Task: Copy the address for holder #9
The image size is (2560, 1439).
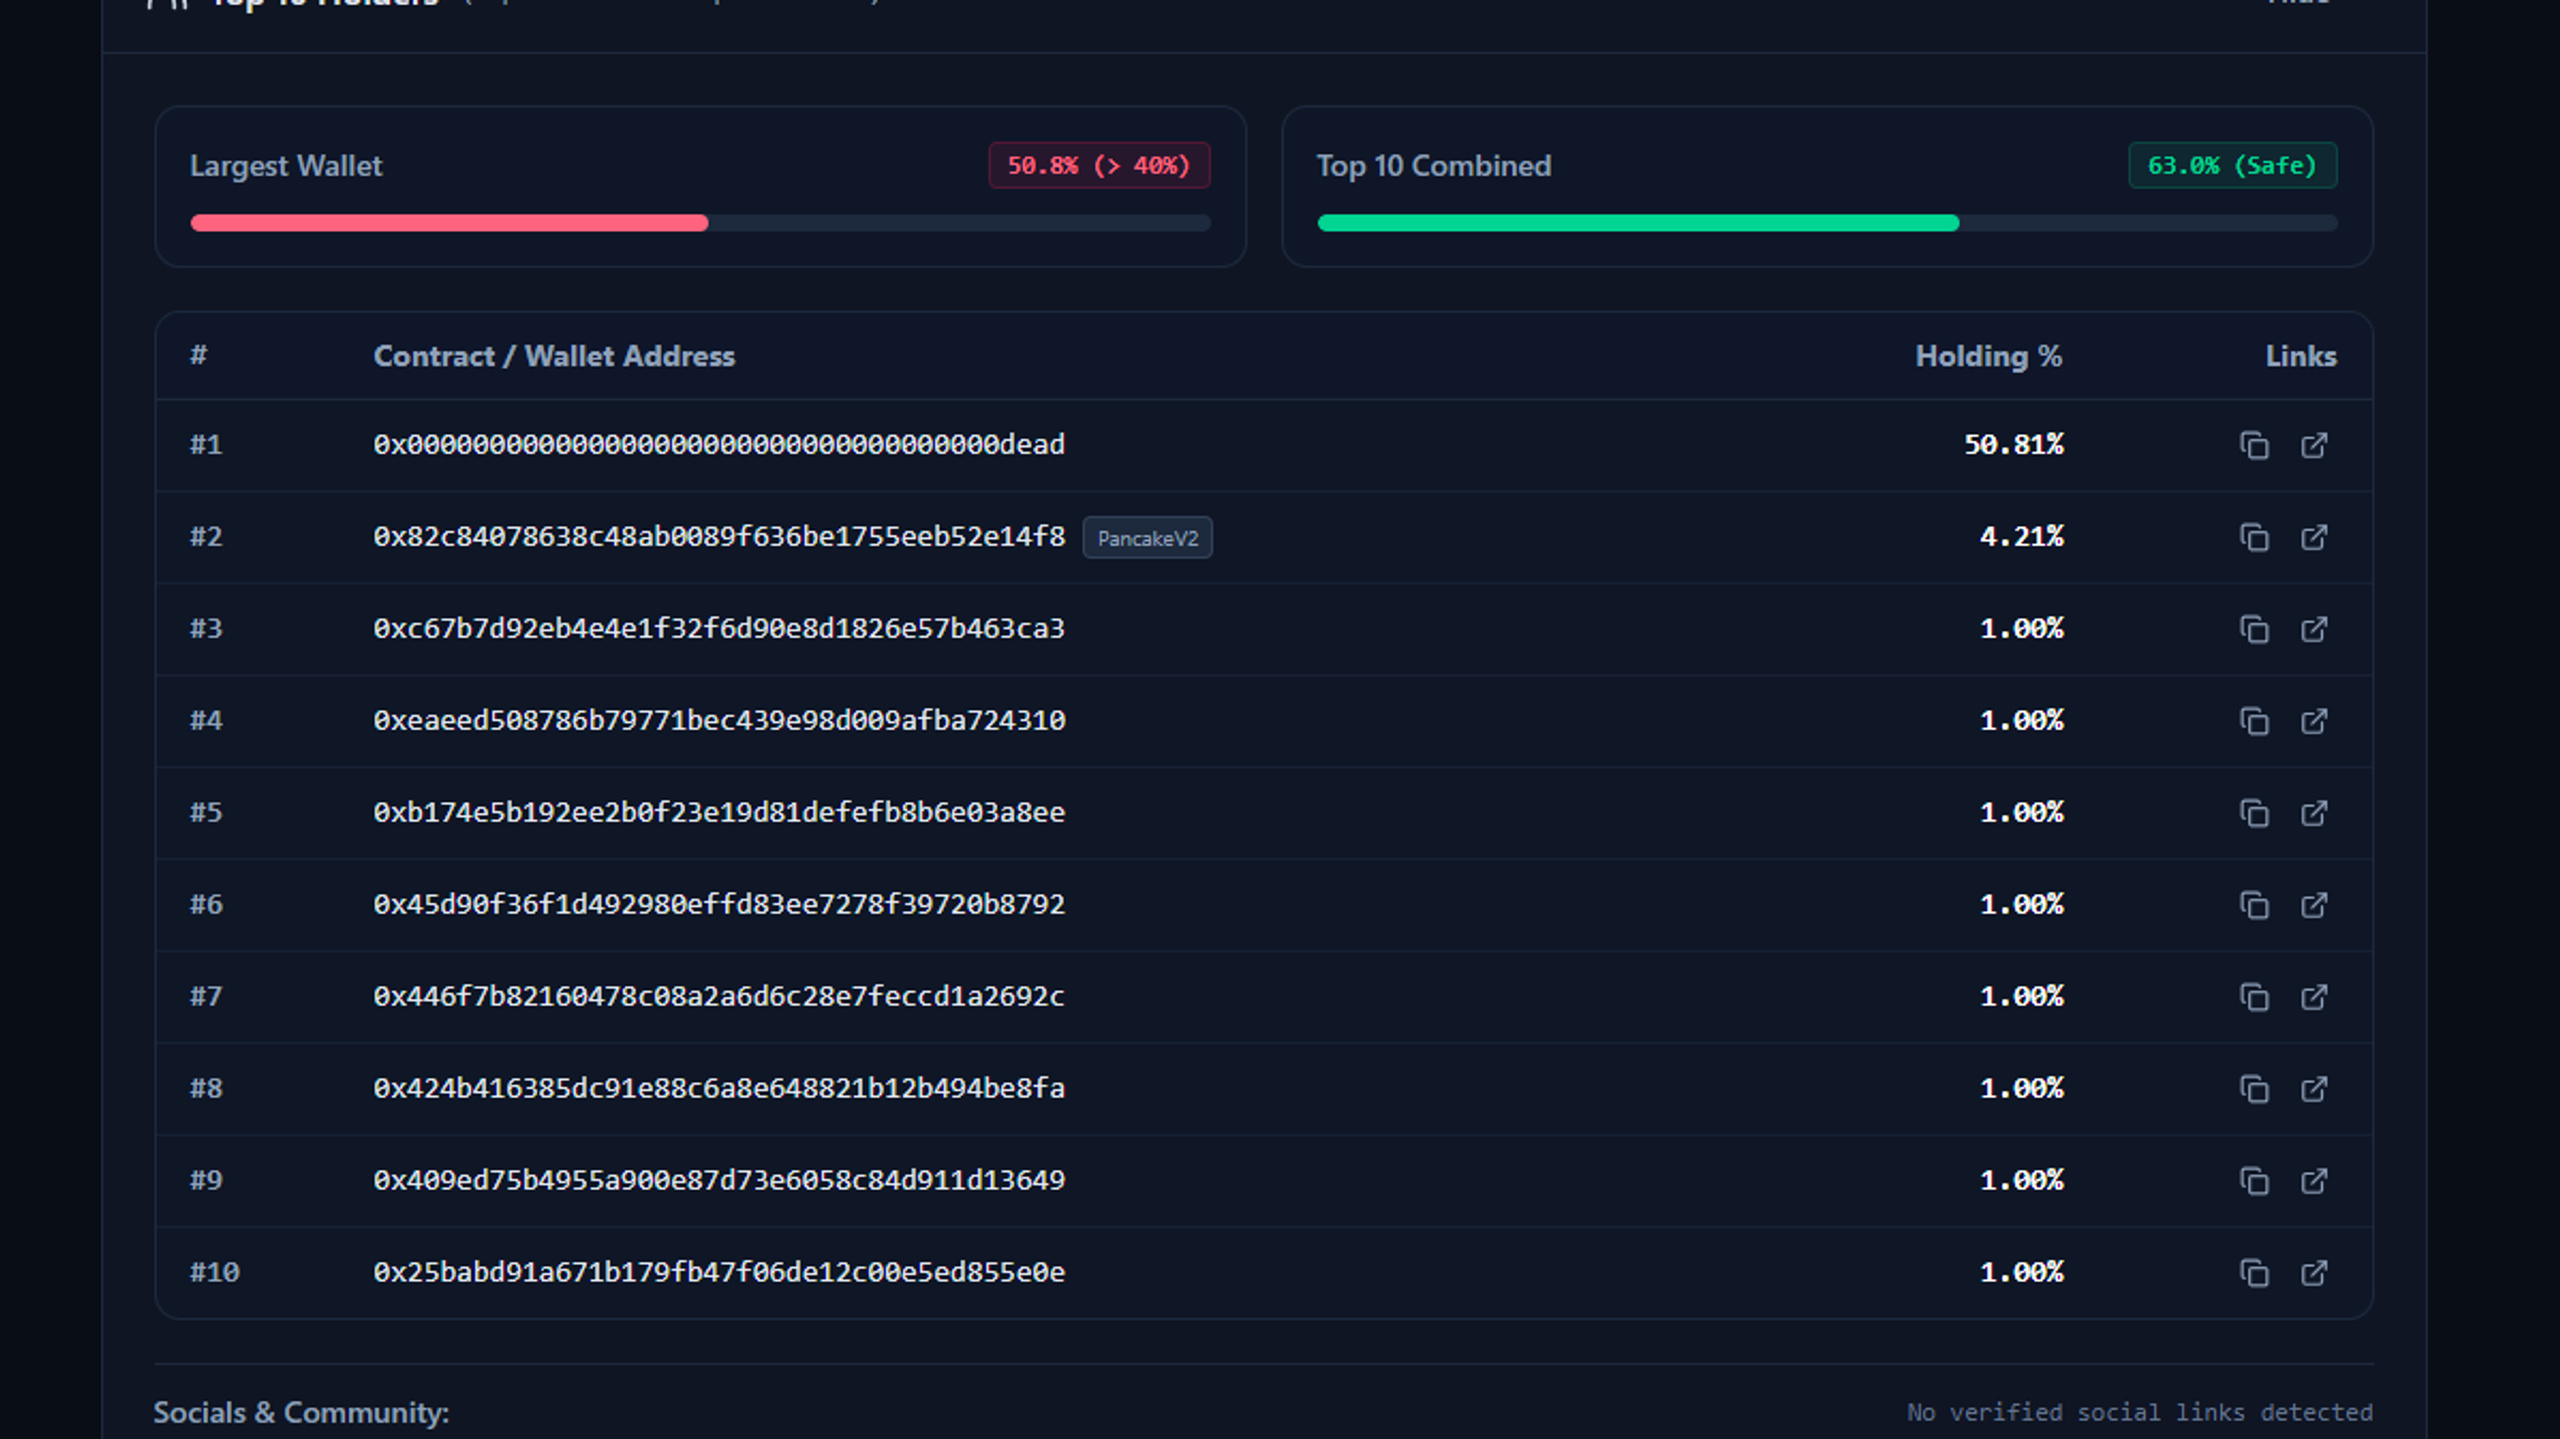Action: click(x=2254, y=1181)
